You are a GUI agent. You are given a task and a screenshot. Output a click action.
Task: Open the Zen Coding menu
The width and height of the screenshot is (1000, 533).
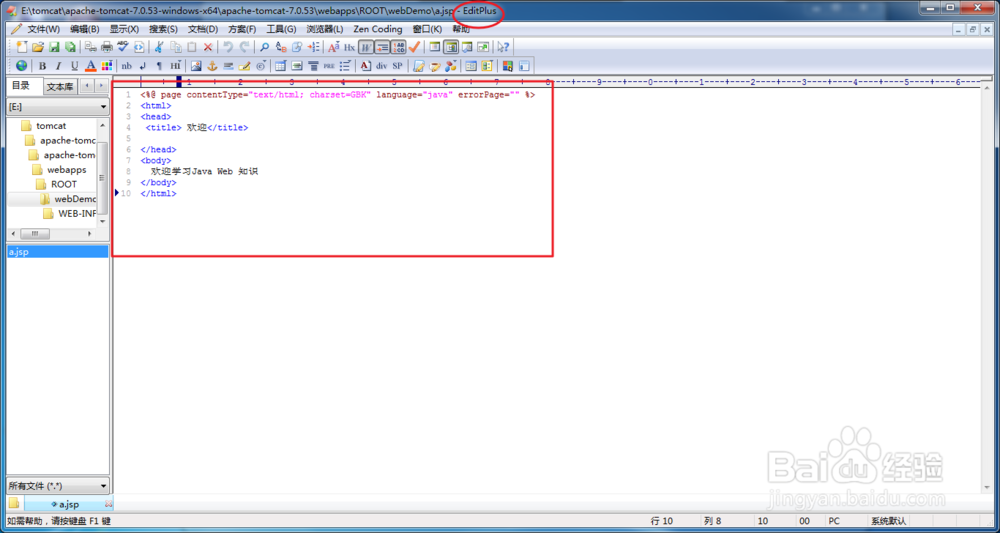[x=378, y=29]
